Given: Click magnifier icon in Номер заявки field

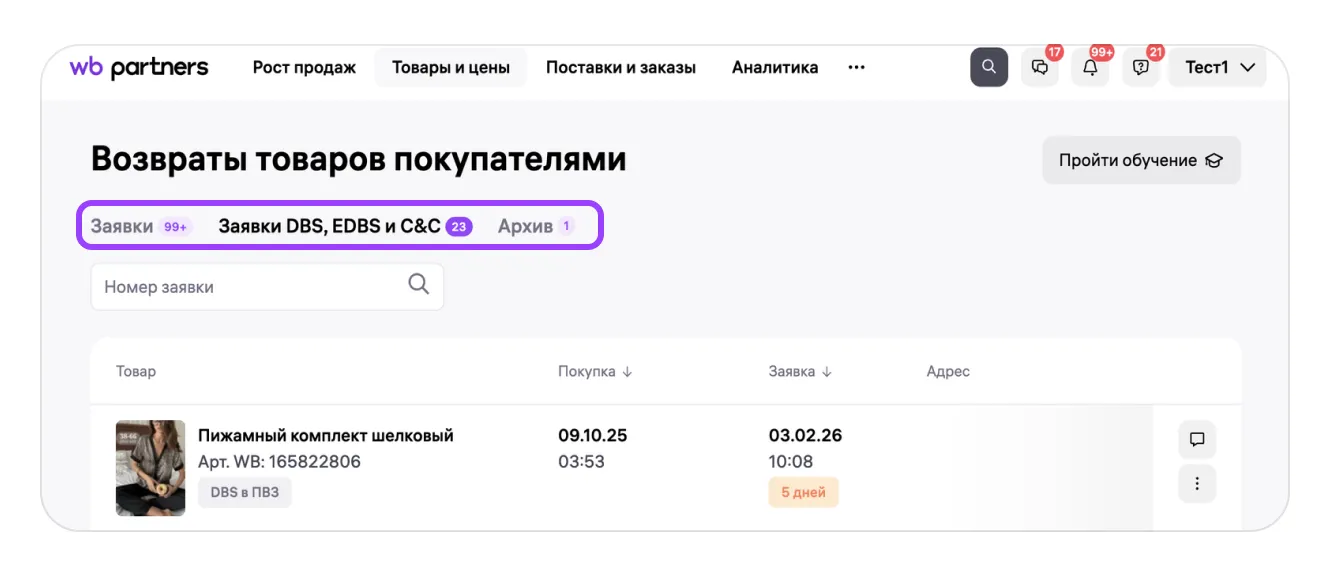Looking at the screenshot, I should pos(419,285).
